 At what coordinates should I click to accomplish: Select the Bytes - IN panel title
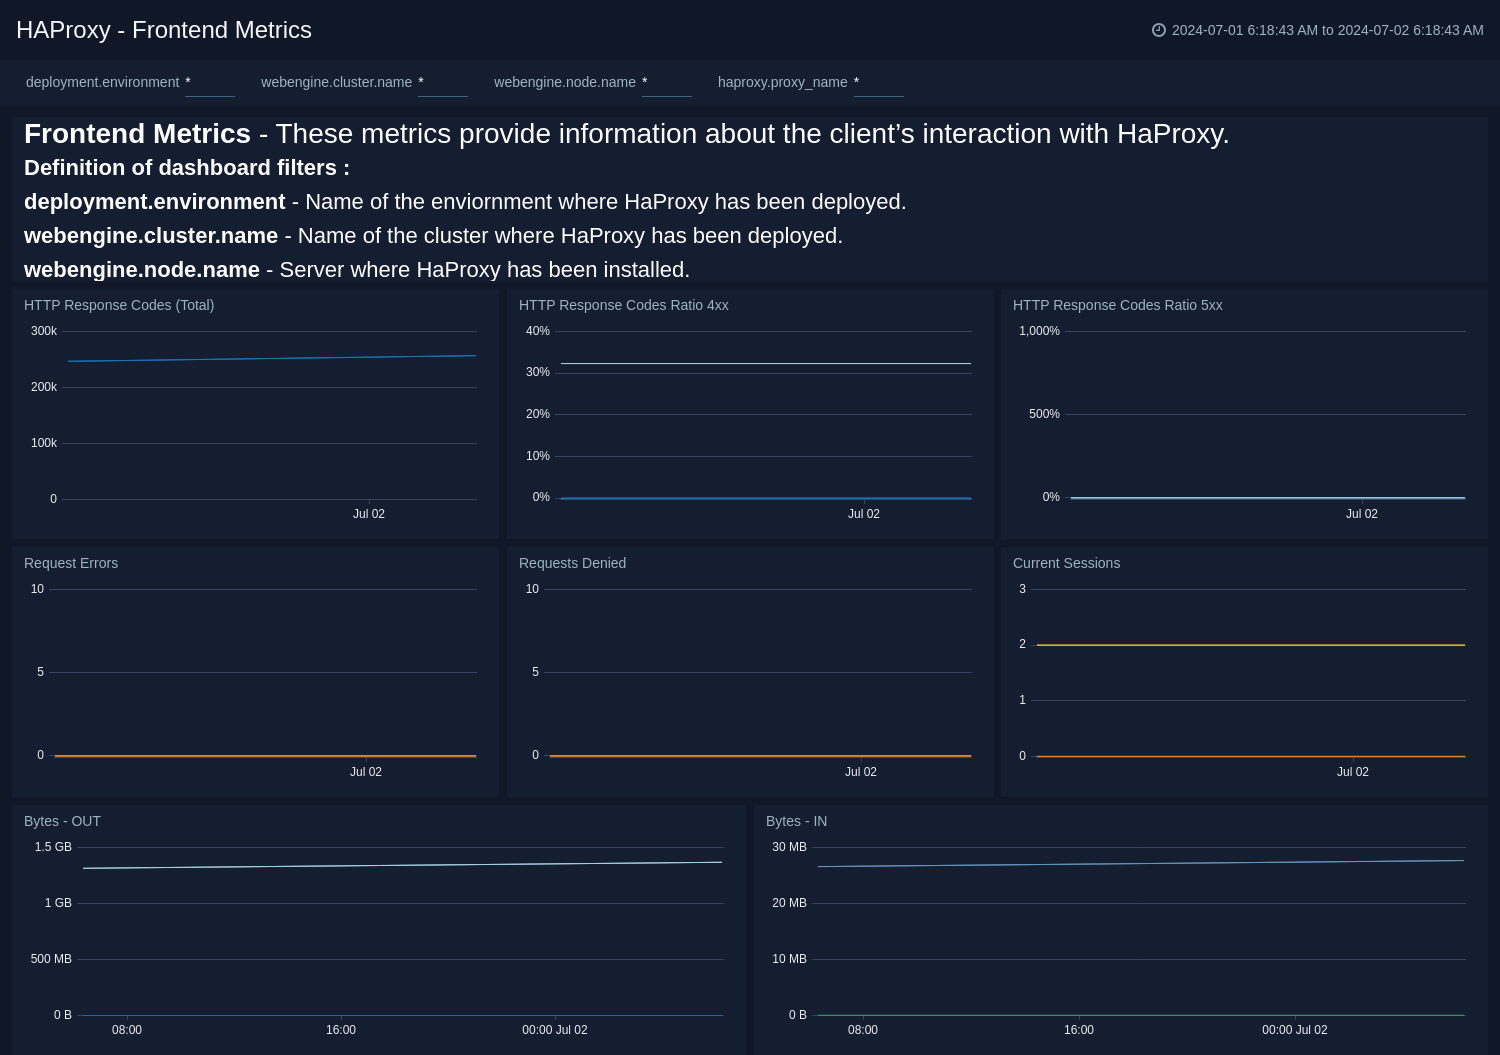(796, 821)
